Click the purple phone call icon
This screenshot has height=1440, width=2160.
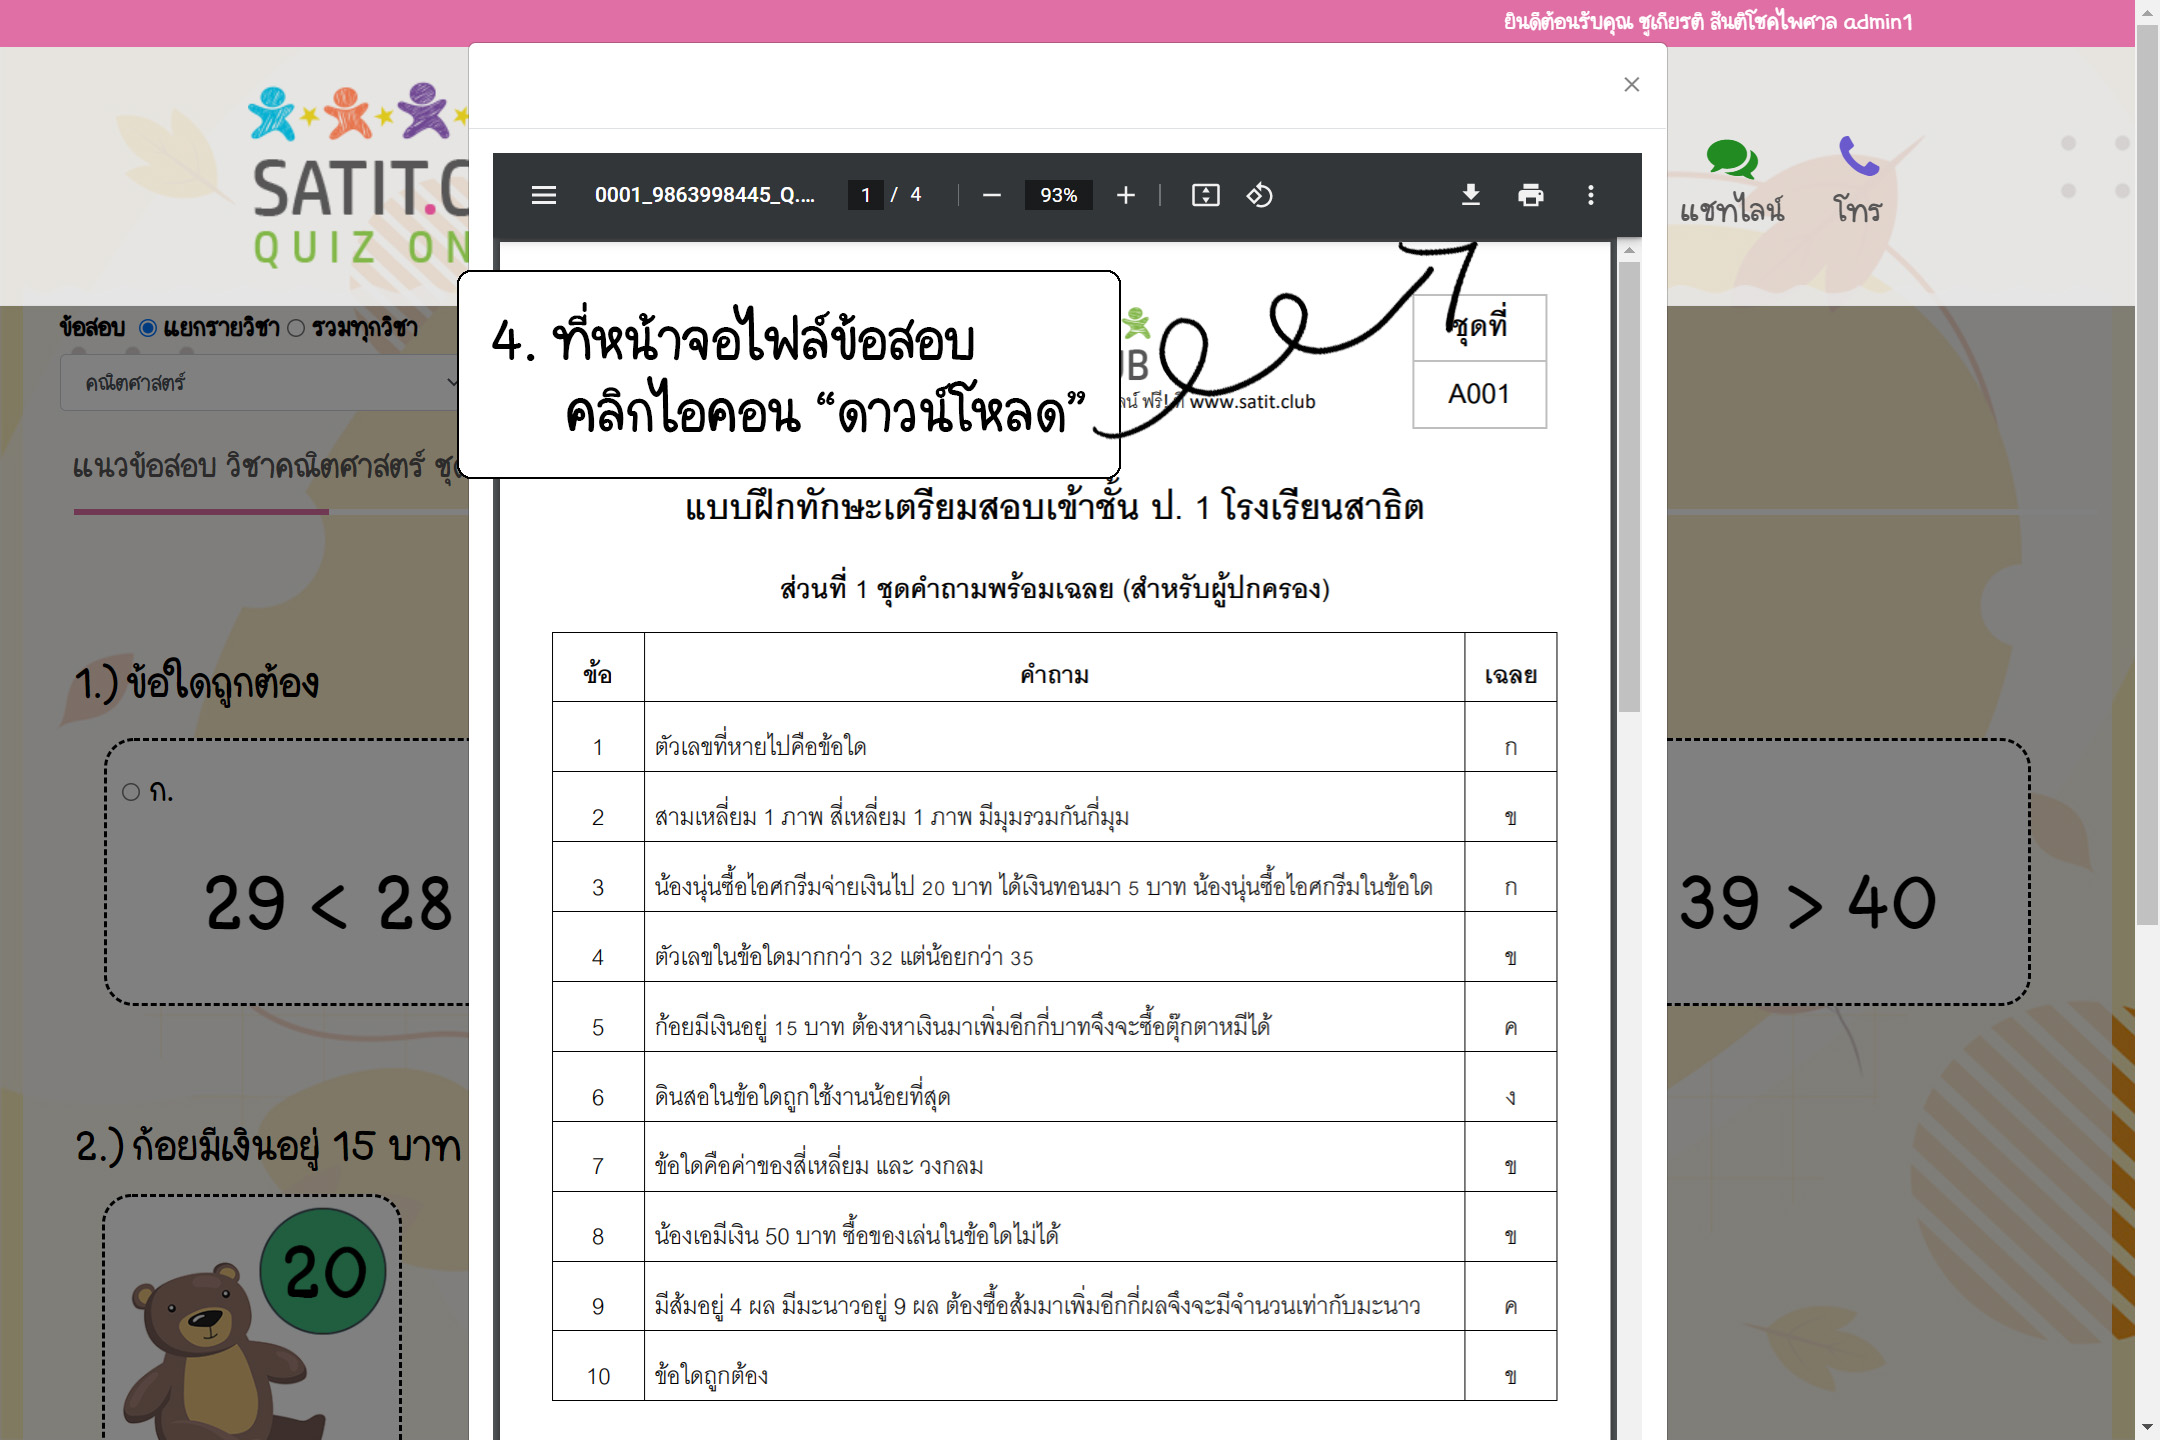coord(1858,157)
